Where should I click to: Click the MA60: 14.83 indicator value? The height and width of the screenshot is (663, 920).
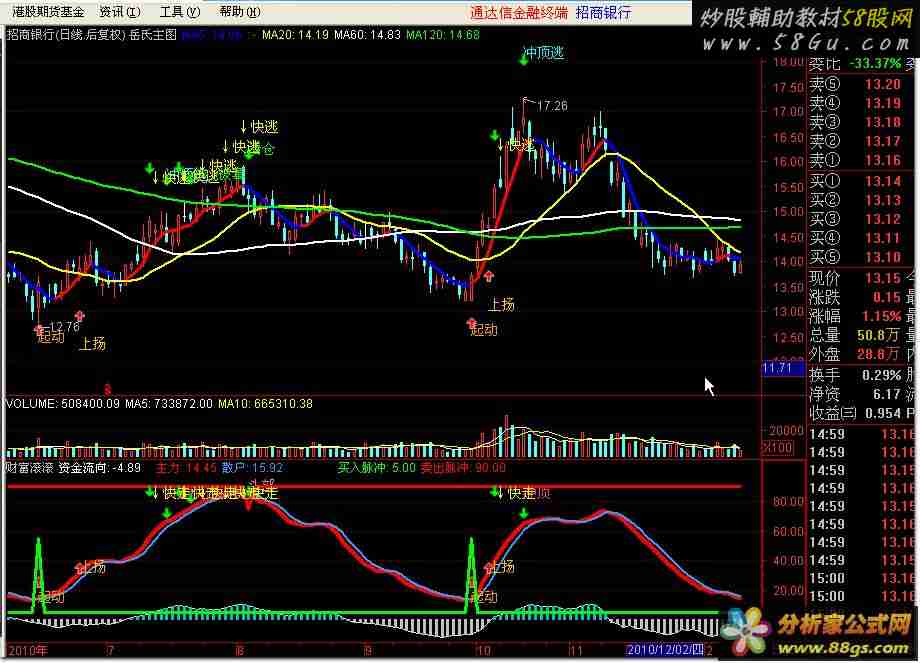click(367, 35)
